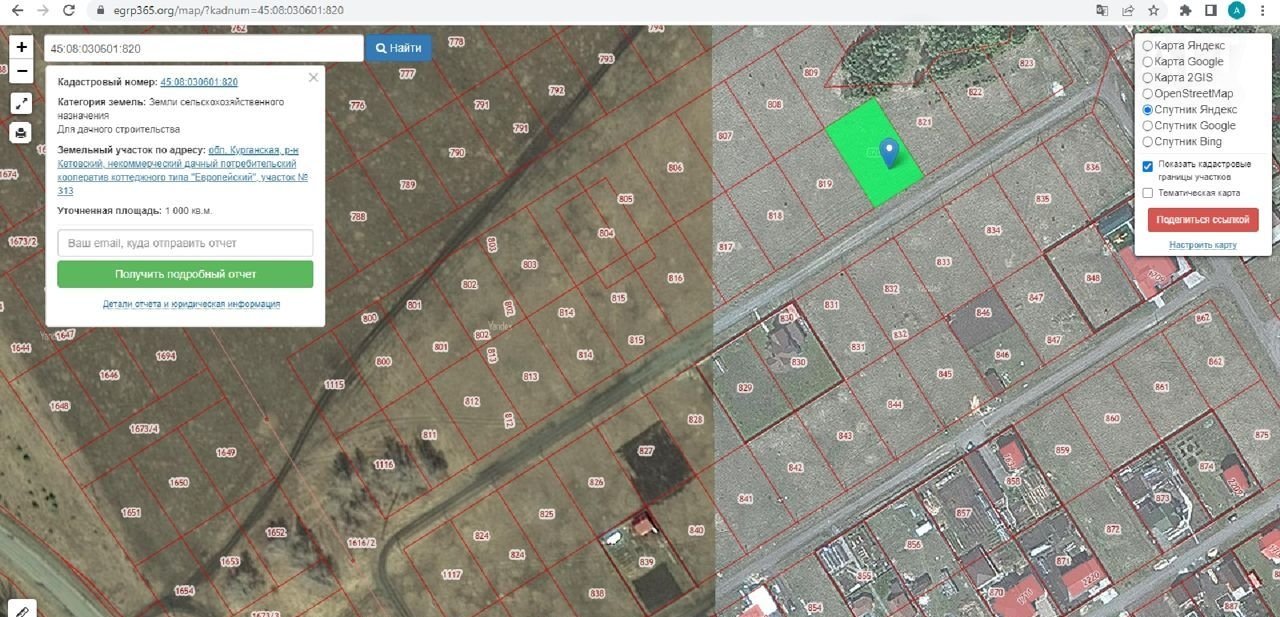1280x617 pixels.
Task: Zoom in on the map with plus
Action: [21, 47]
